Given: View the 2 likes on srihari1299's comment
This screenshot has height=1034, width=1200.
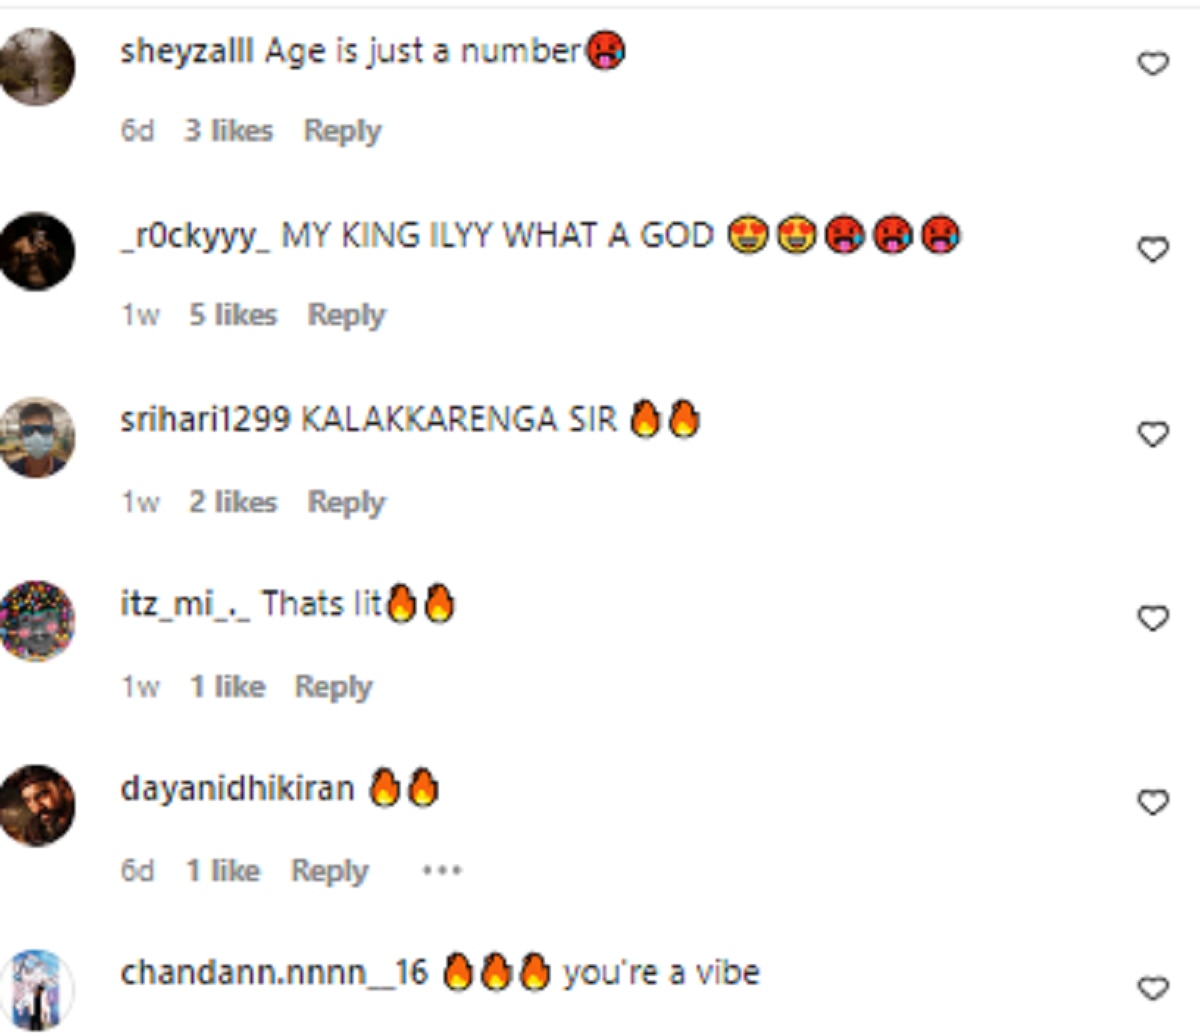Looking at the screenshot, I should tap(233, 502).
